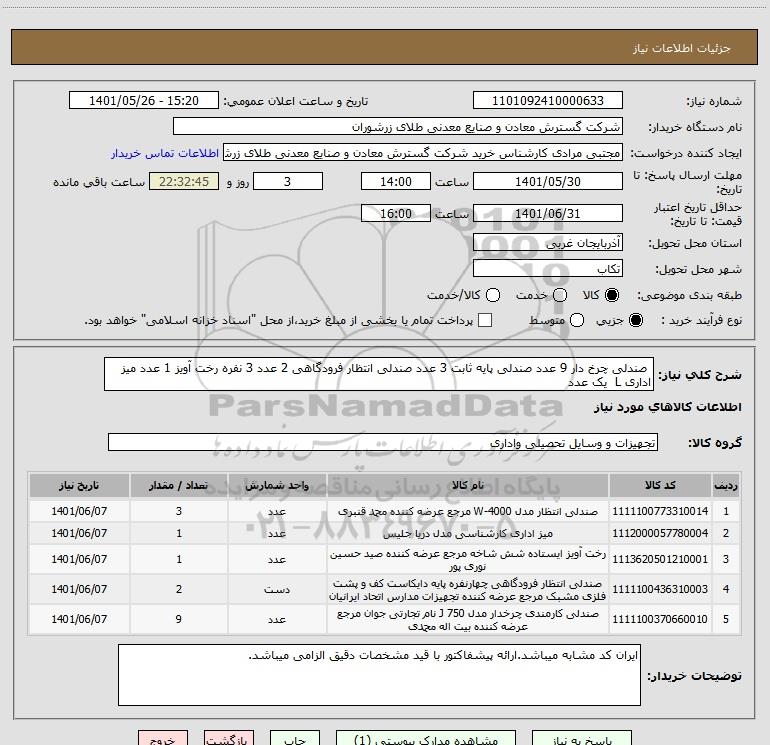
Task: Select the کالا radio button
Action: coord(612,295)
